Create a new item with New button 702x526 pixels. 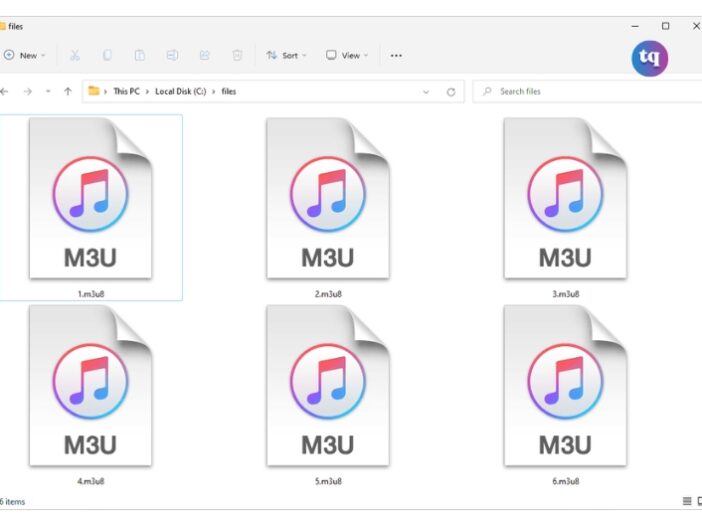click(25, 56)
